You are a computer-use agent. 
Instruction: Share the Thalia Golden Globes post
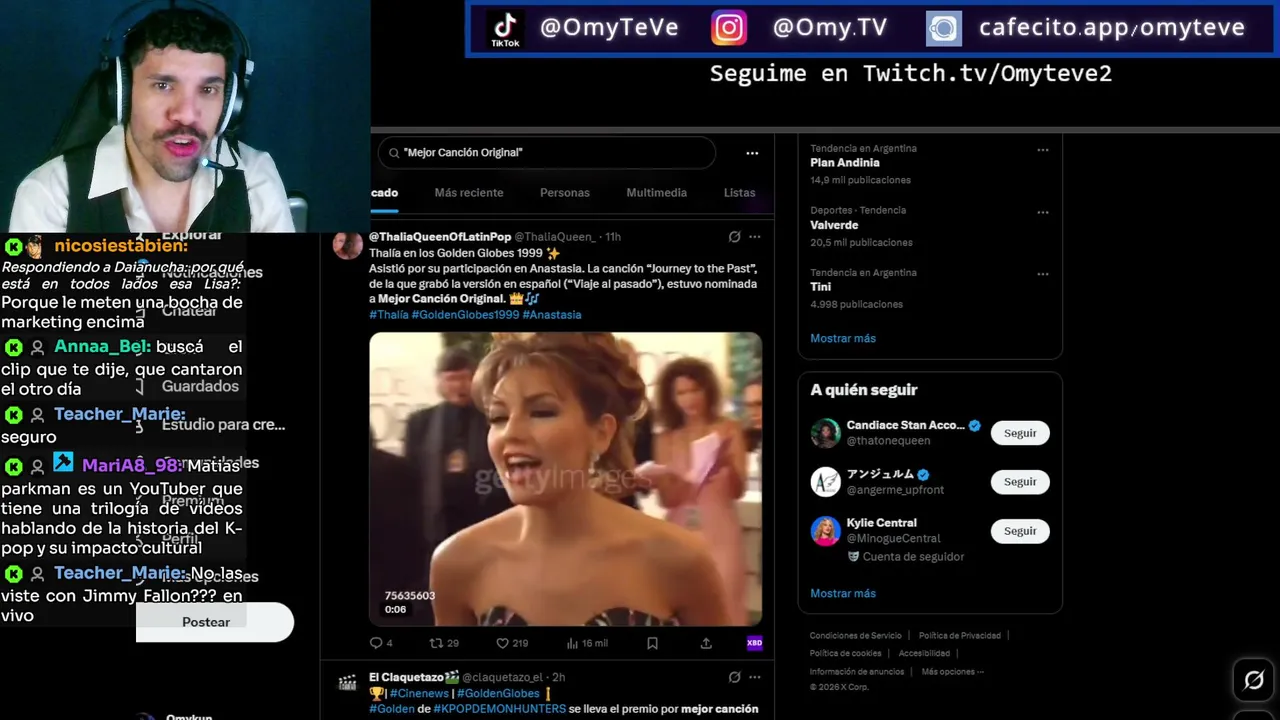point(706,643)
